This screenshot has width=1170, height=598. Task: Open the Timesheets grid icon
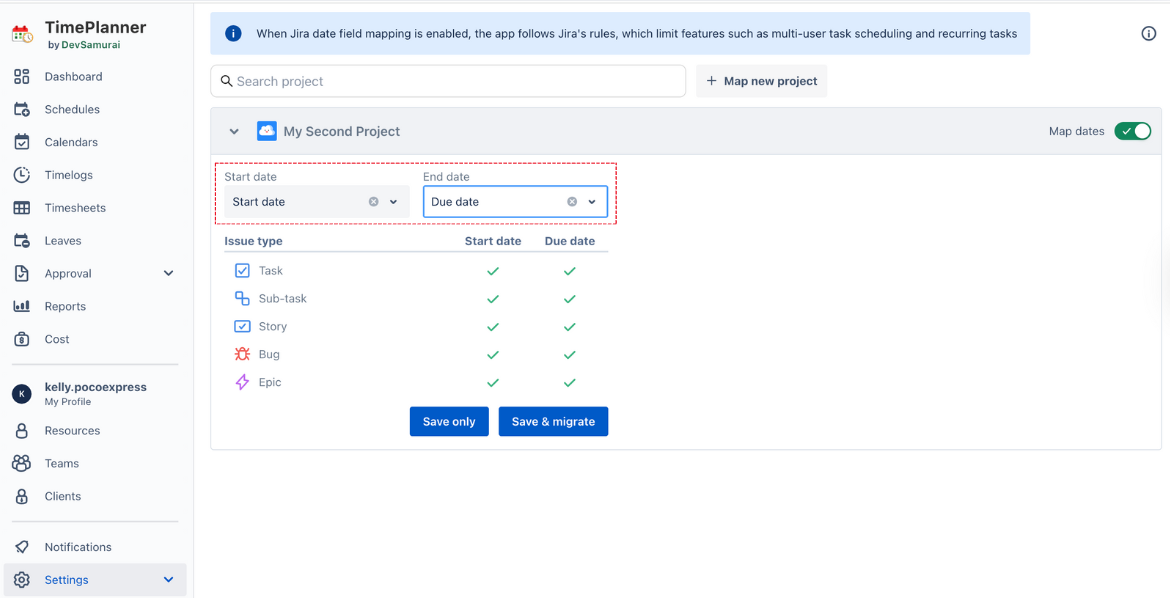point(22,208)
